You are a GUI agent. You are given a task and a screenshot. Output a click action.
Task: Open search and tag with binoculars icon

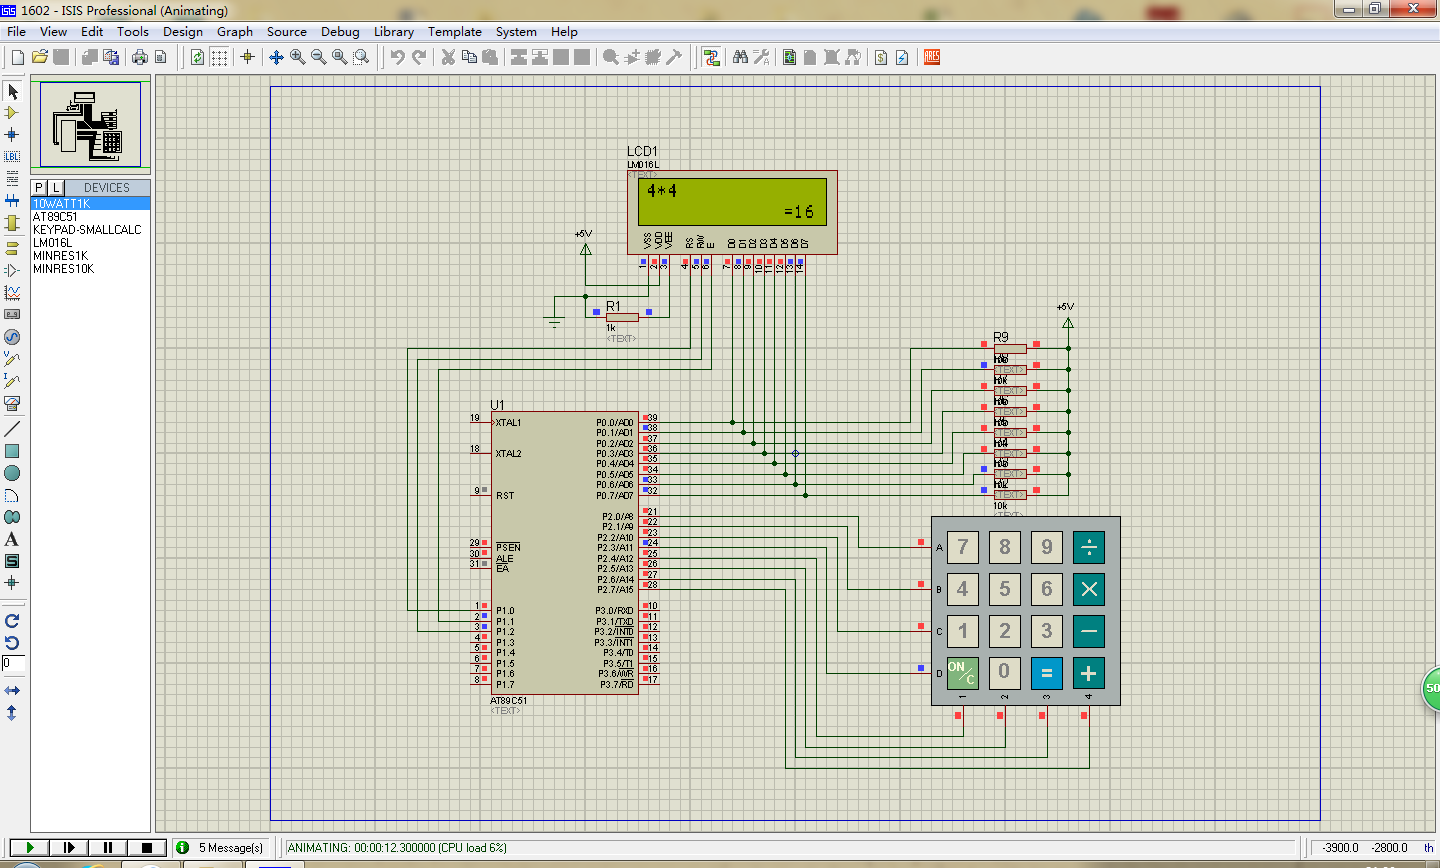point(740,57)
